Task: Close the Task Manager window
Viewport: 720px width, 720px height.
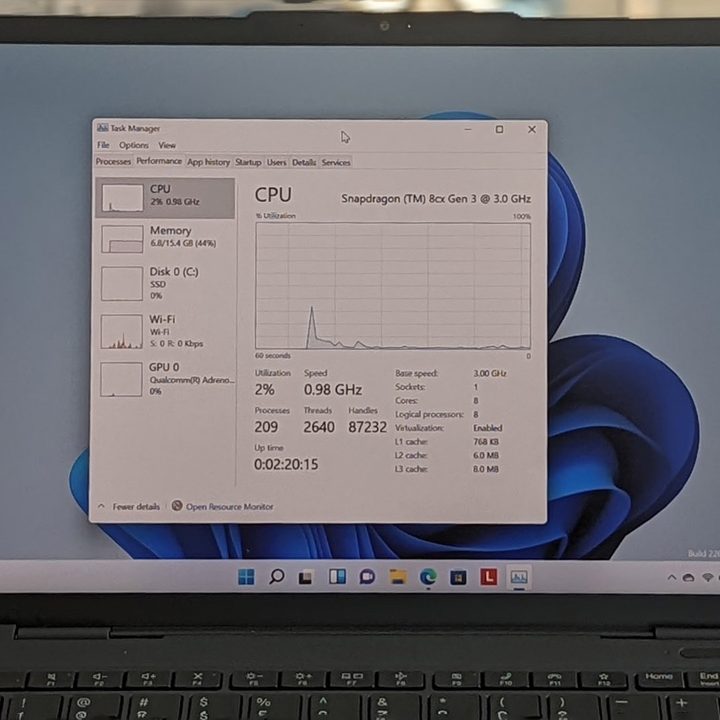Action: tap(532, 129)
